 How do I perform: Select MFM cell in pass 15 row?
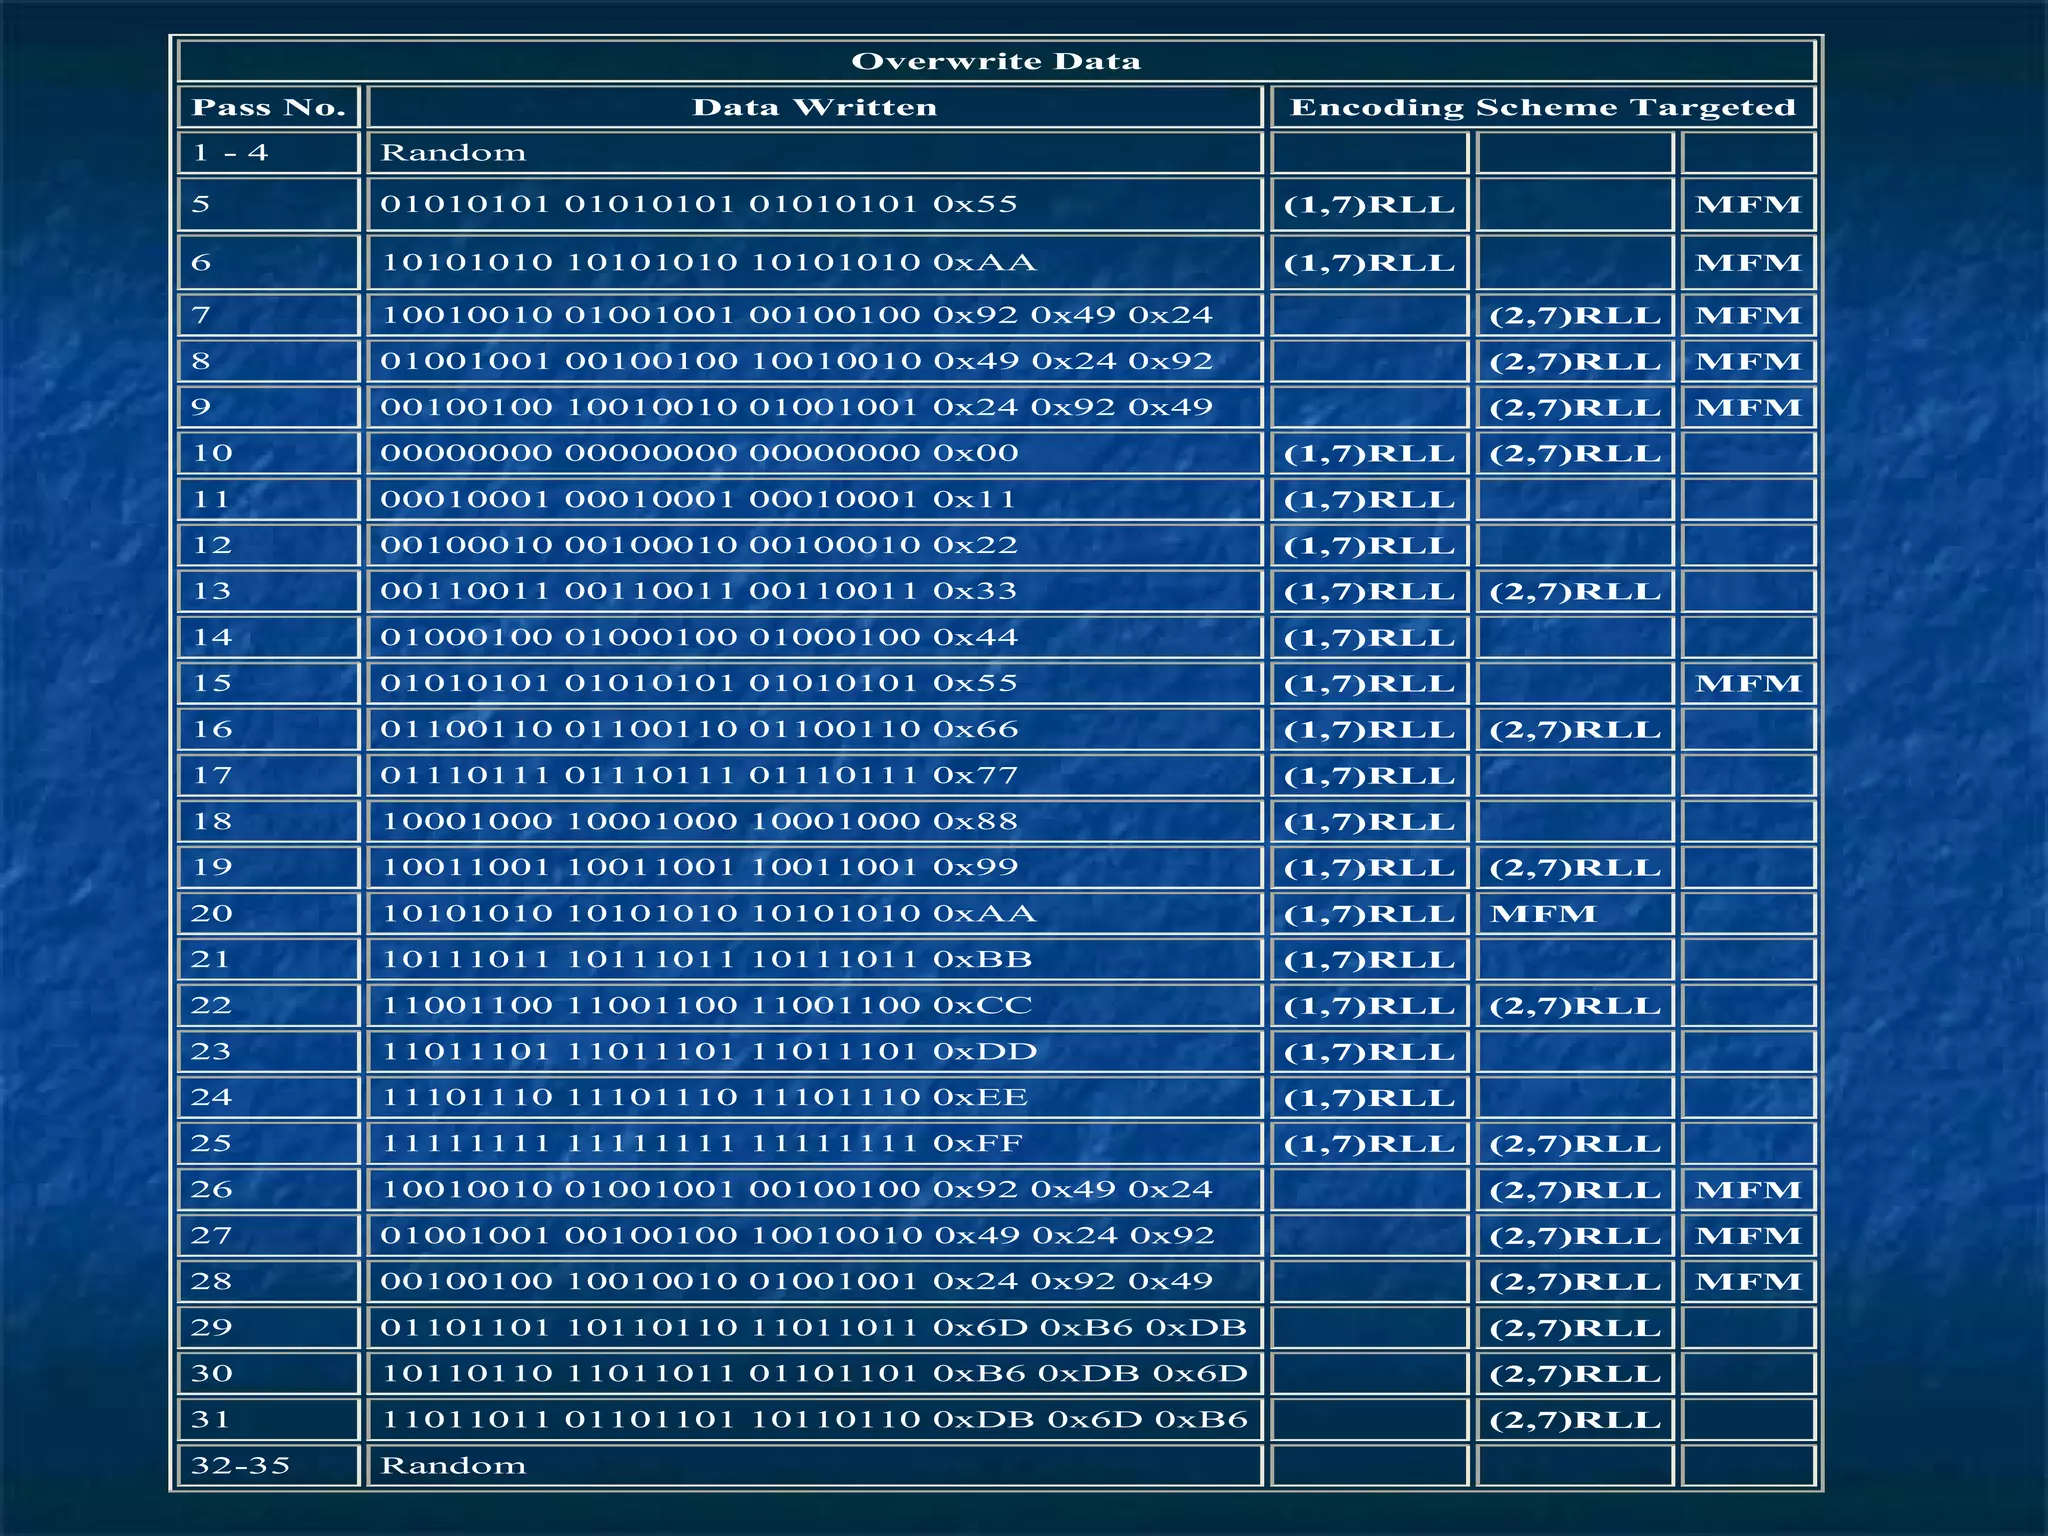pos(1748,683)
